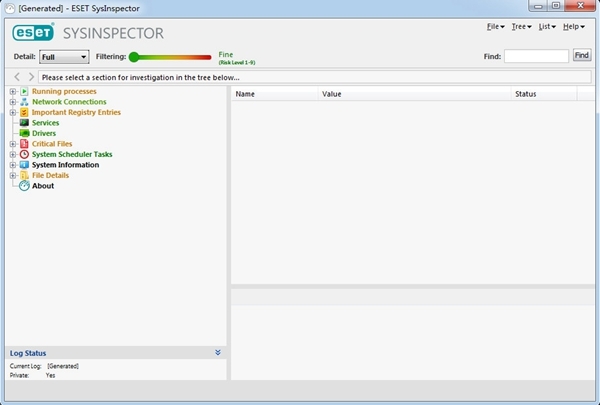Go forward with the right arrow
Image resolution: width=600 pixels, height=405 pixels.
click(x=31, y=77)
